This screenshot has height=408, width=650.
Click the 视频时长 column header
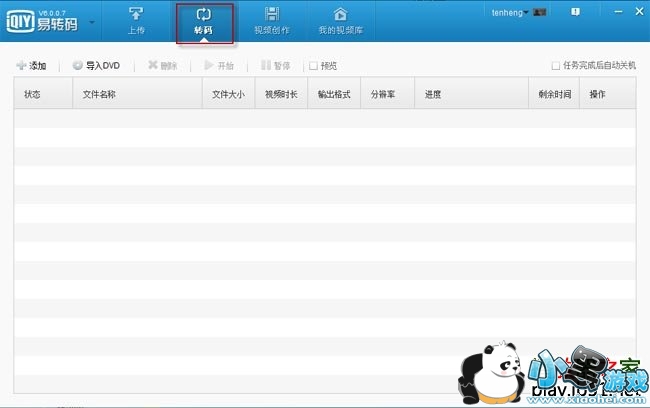tap(281, 94)
